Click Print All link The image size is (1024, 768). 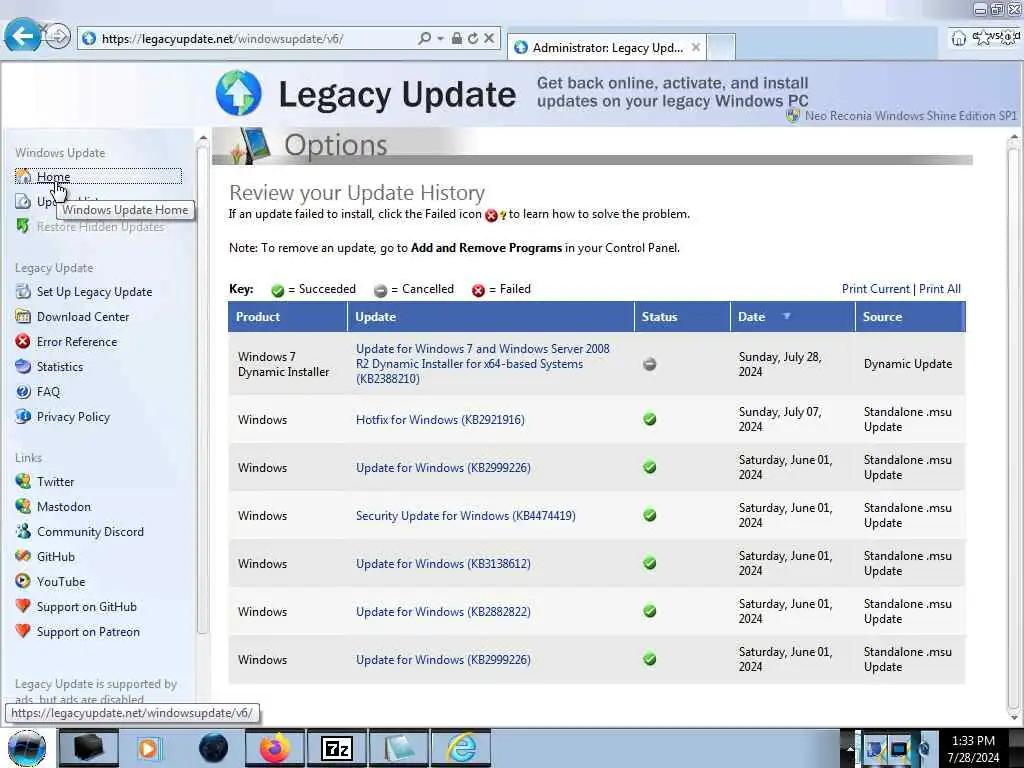939,289
